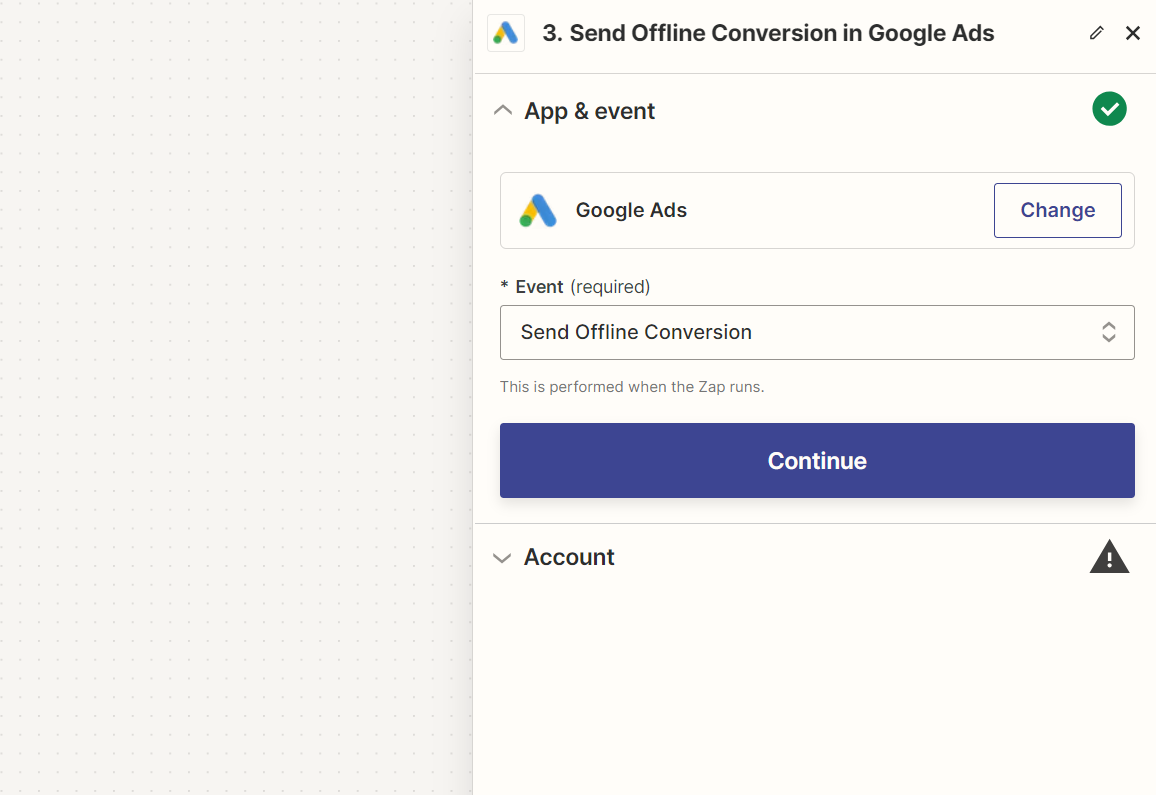Open the Send Offline Conversion event dropdown
The image size is (1156, 795).
point(800,332)
